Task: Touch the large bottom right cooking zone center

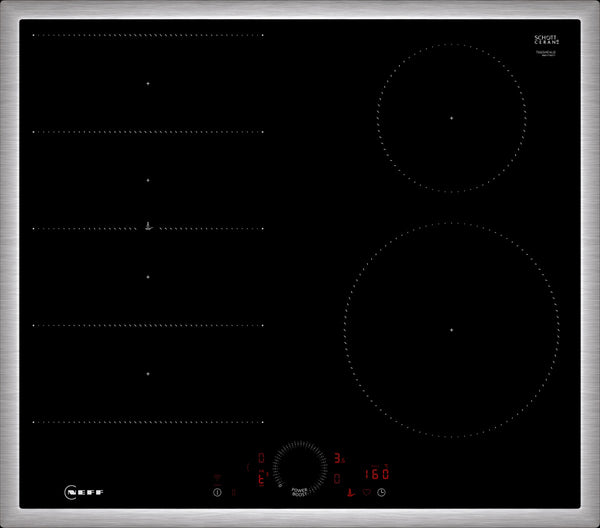Action: click(451, 329)
